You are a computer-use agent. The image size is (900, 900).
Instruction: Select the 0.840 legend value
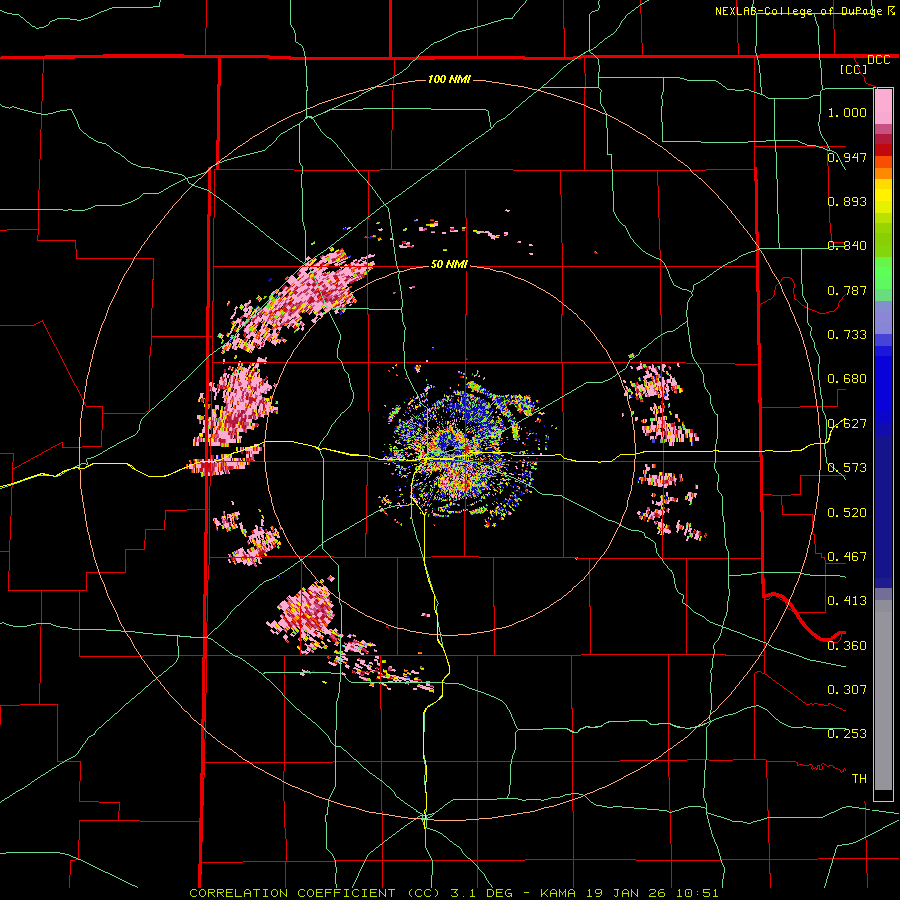[x=847, y=245]
